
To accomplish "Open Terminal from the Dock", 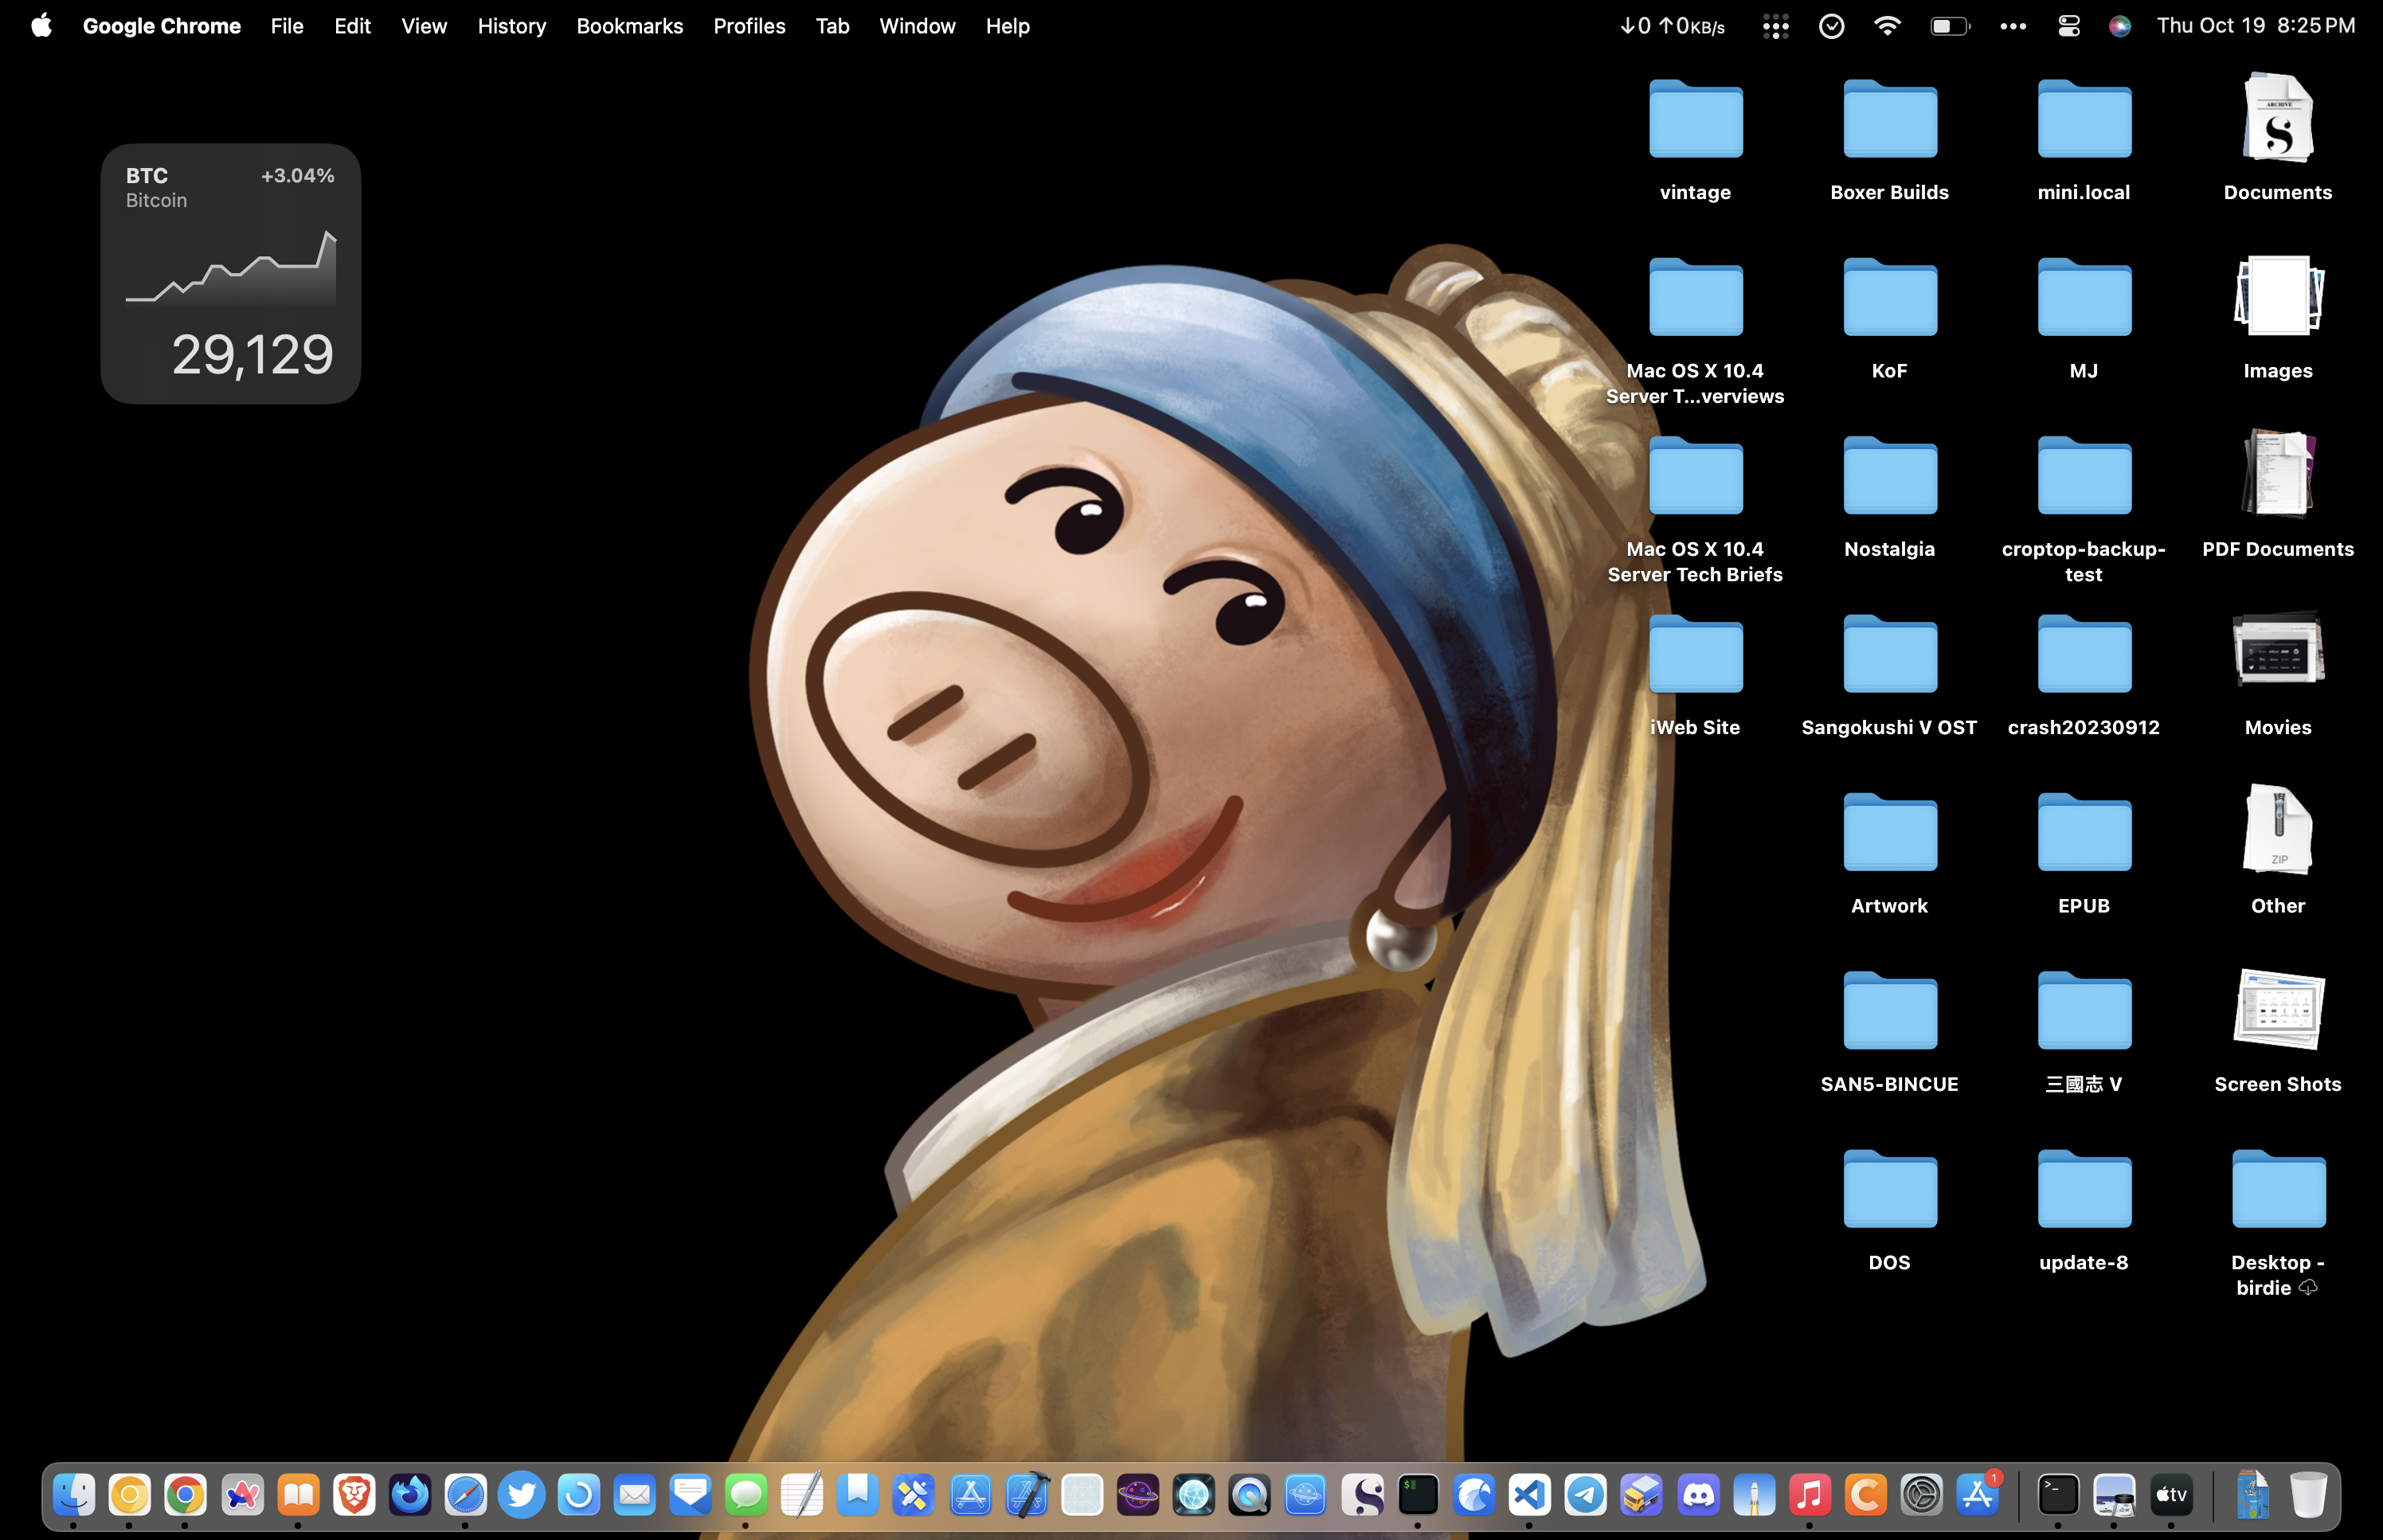I will tap(2058, 1495).
